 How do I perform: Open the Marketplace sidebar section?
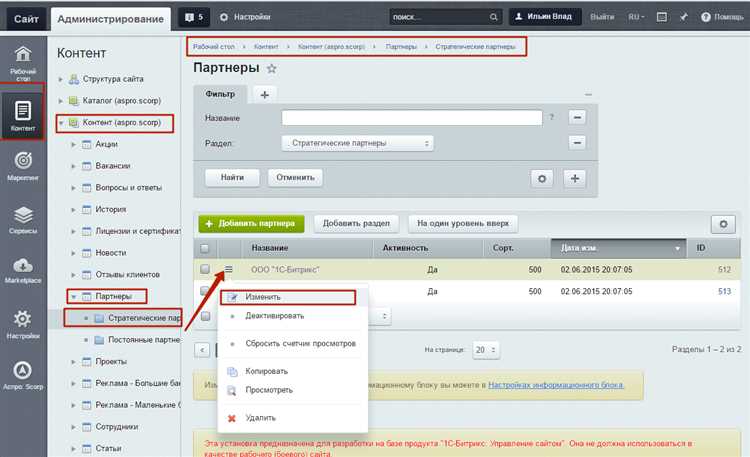click(23, 270)
